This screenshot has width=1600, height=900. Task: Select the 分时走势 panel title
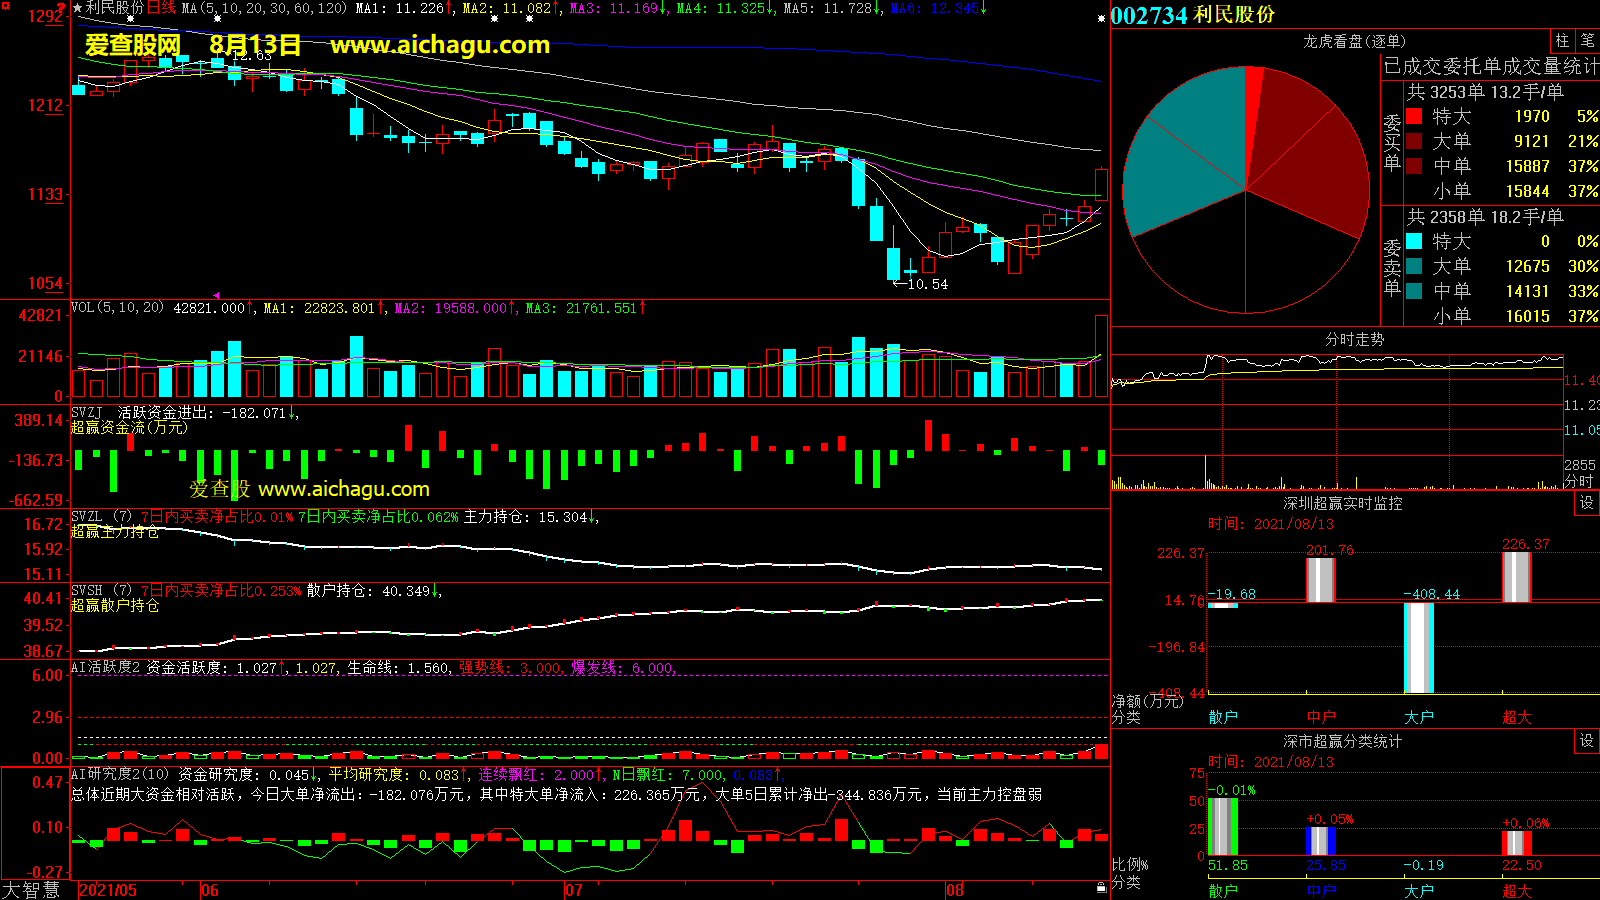1354,340
